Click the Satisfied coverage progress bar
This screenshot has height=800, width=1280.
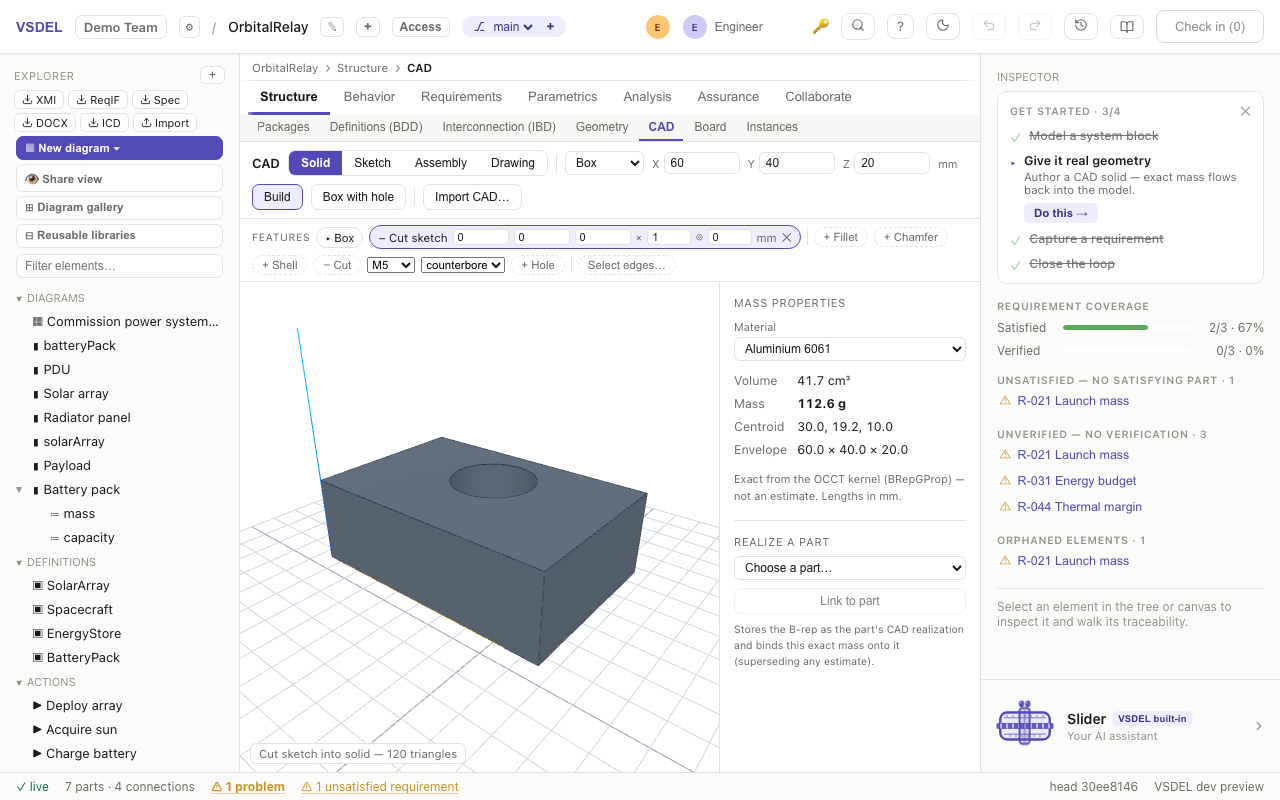(1126, 328)
